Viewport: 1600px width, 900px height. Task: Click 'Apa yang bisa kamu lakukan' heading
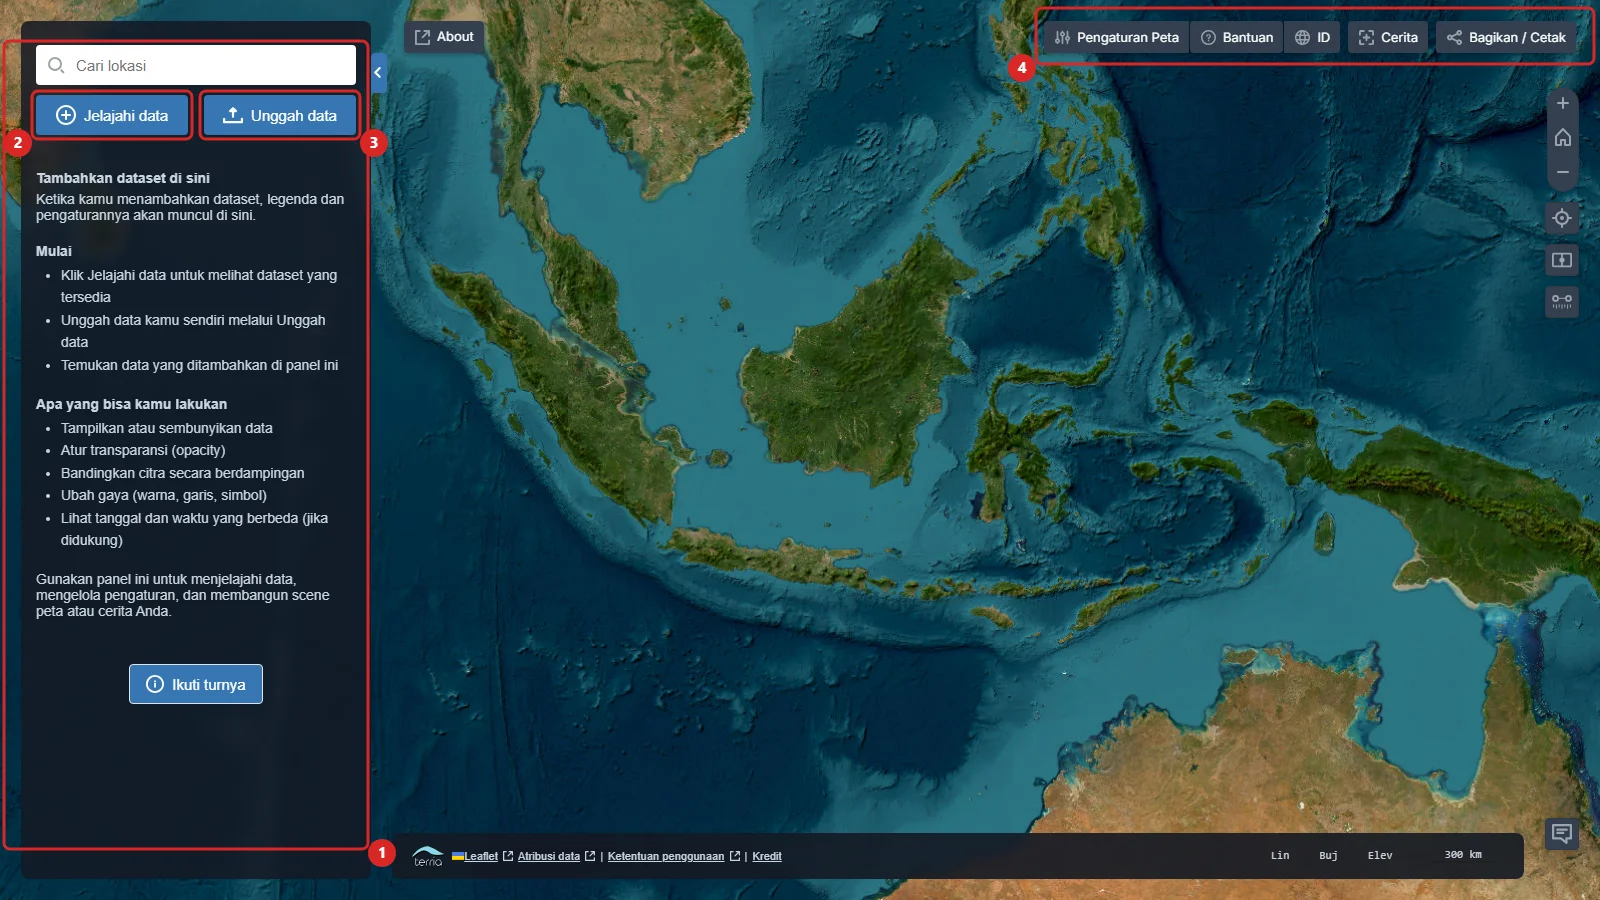pos(132,404)
